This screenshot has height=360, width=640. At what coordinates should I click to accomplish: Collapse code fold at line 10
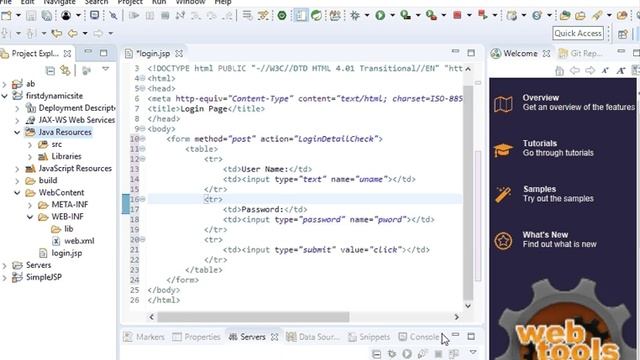(142, 139)
